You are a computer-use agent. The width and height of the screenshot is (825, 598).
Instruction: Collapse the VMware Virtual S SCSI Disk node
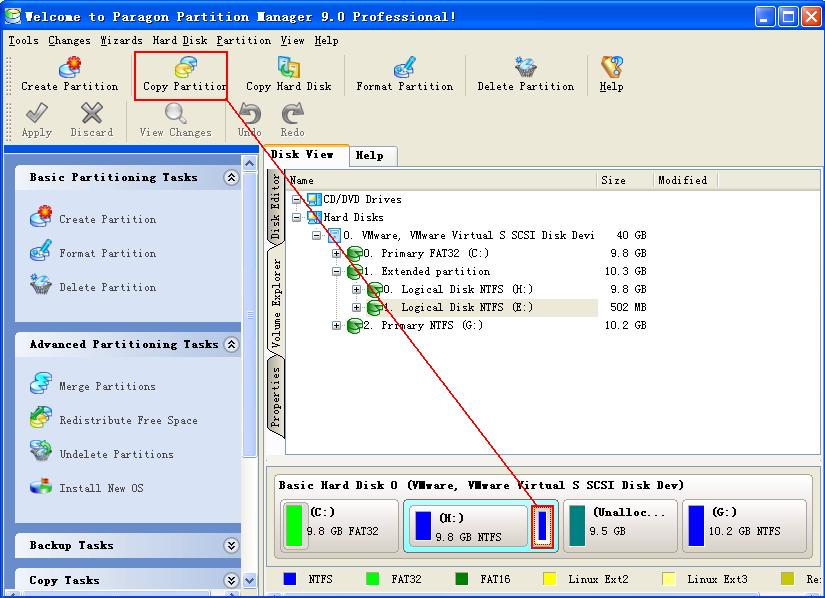click(x=316, y=235)
